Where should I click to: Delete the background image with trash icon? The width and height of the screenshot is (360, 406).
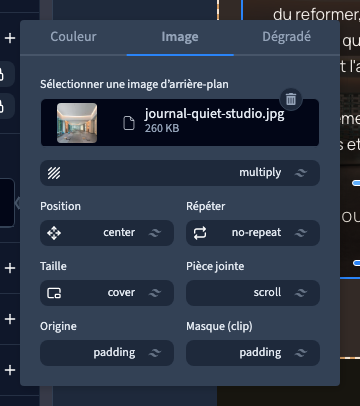point(291,99)
